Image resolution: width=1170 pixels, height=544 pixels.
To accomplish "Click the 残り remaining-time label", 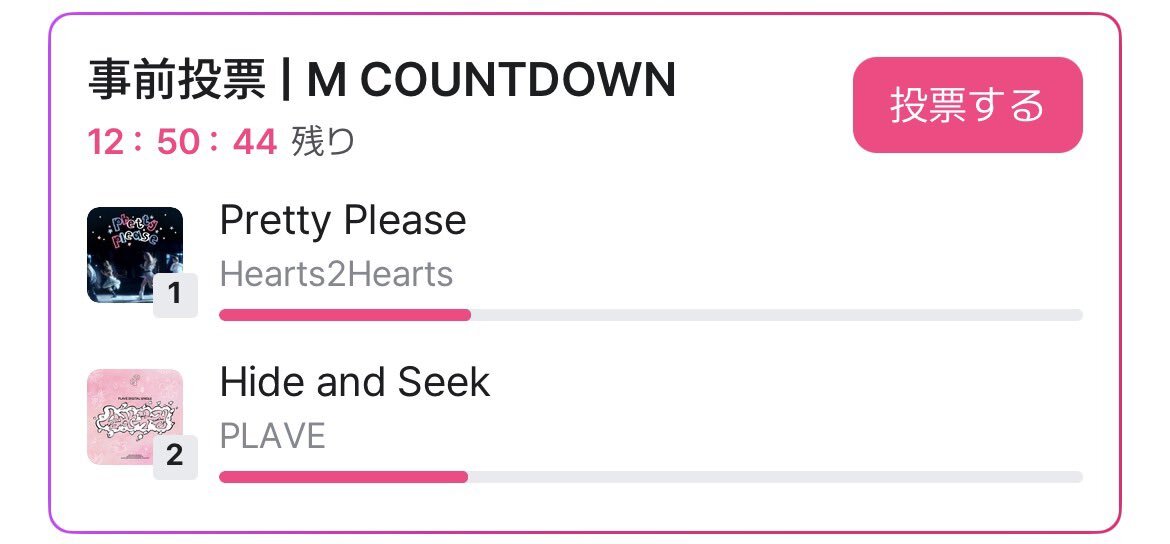I will click(x=323, y=143).
